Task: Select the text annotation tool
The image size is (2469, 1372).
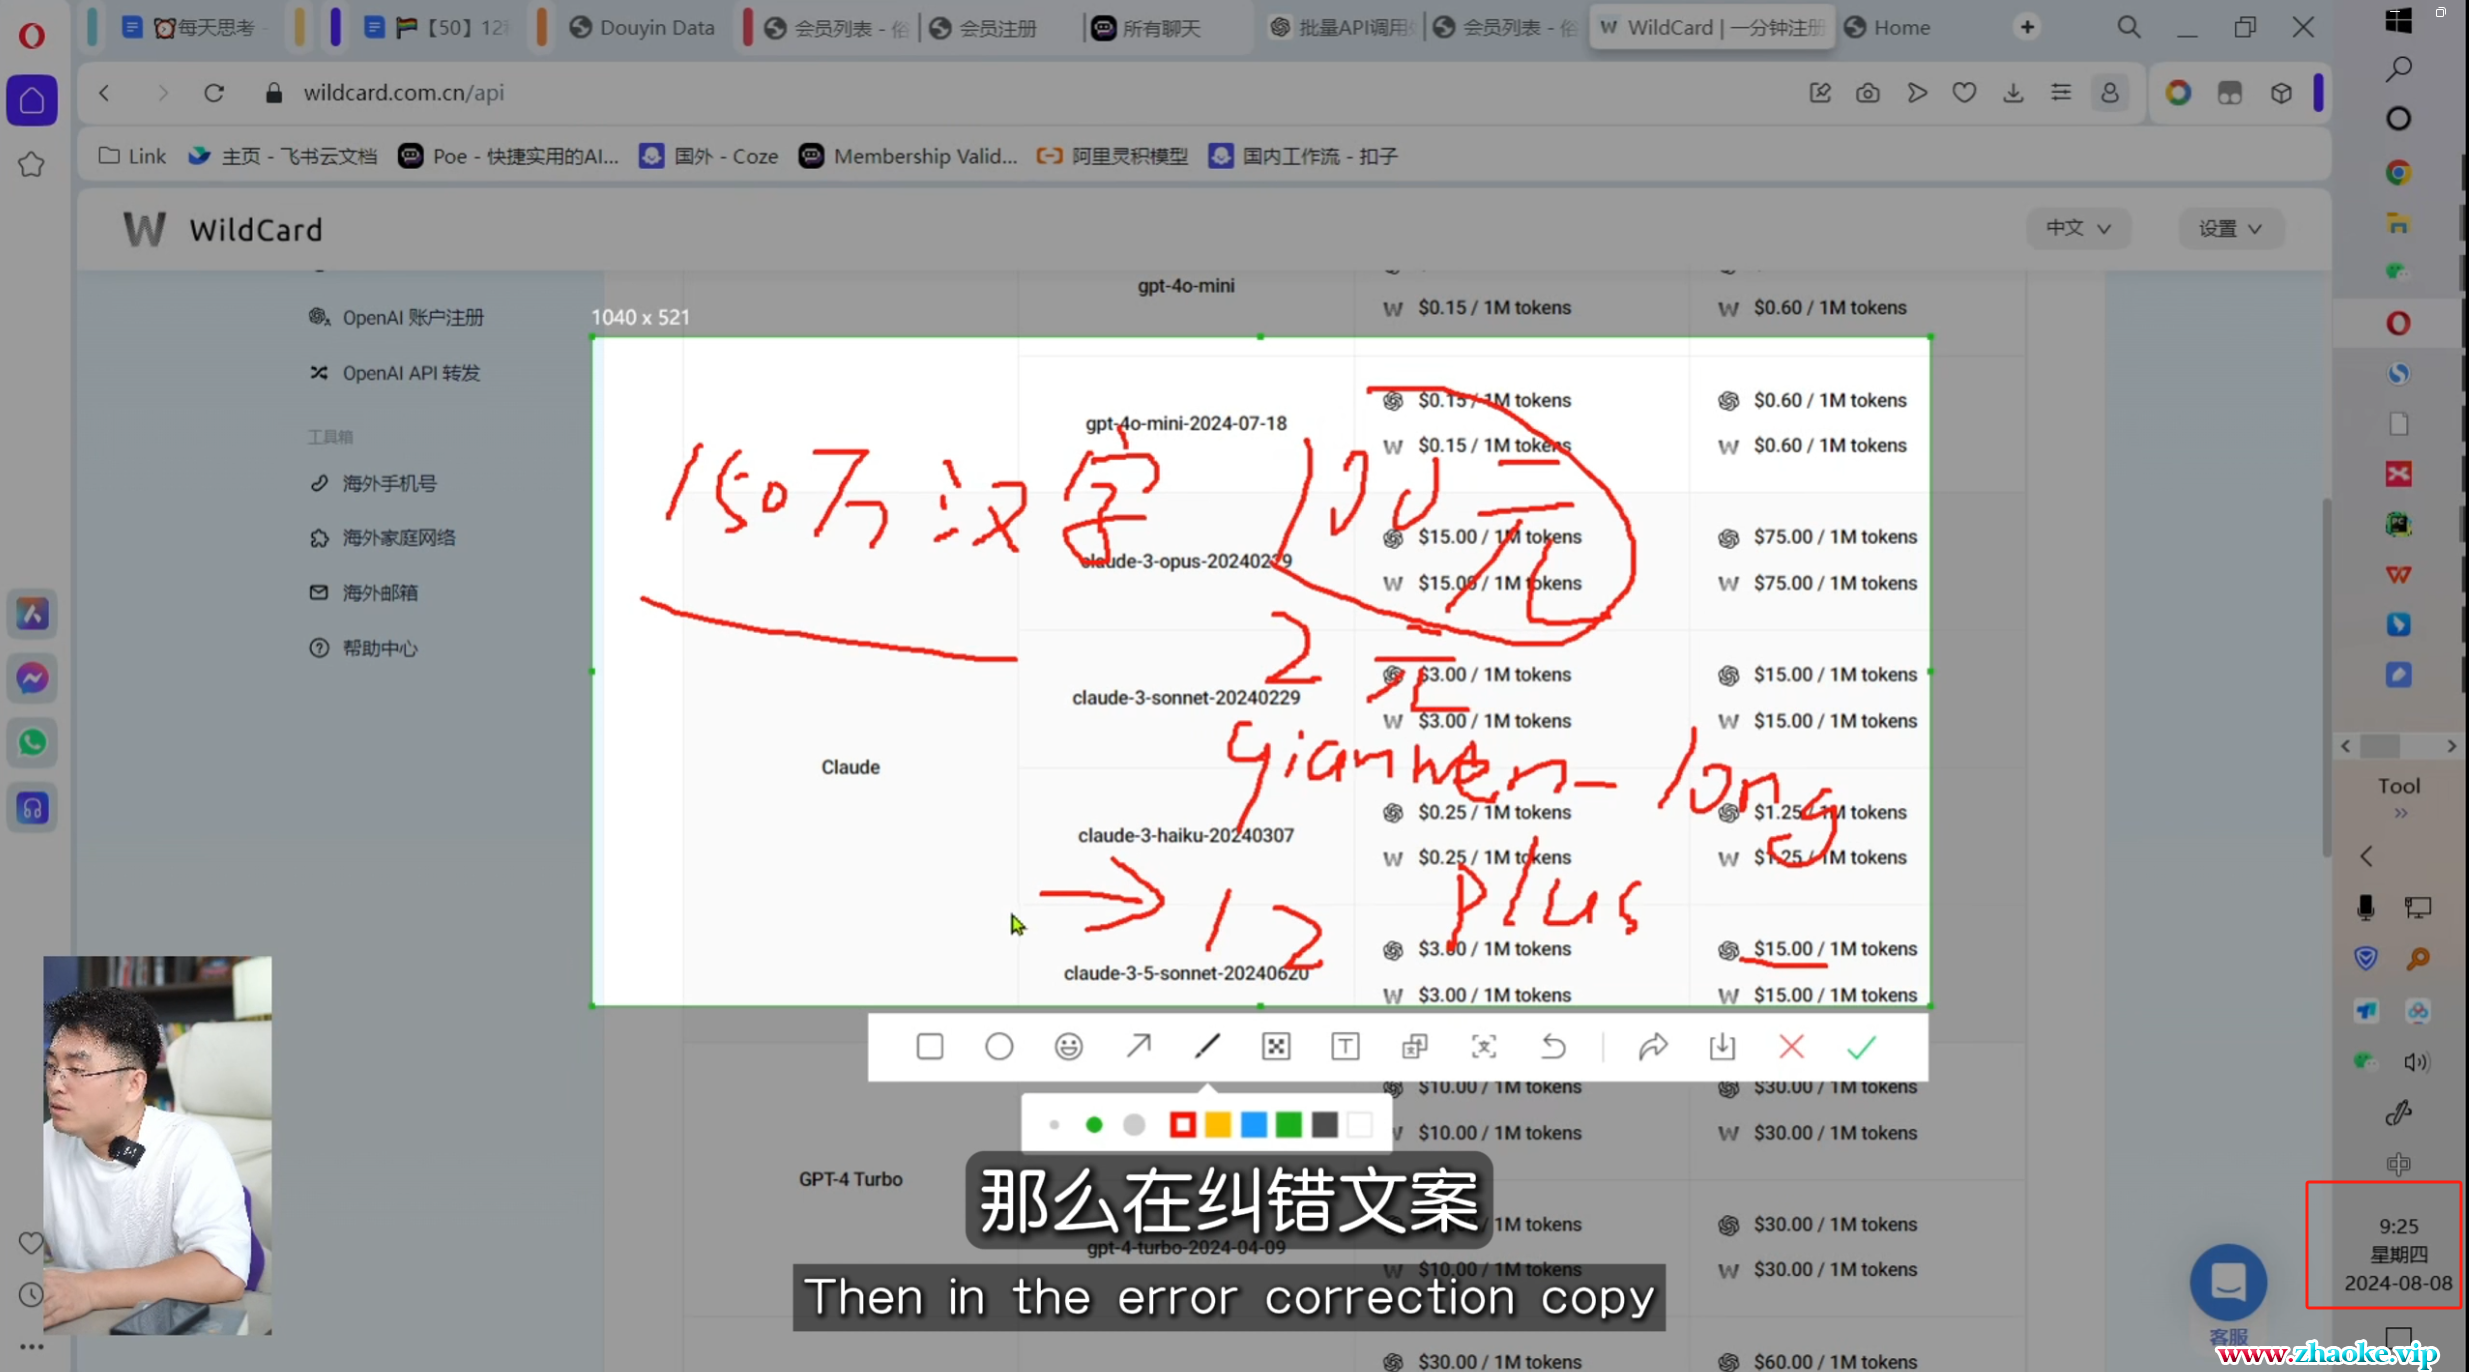Action: tap(1345, 1046)
